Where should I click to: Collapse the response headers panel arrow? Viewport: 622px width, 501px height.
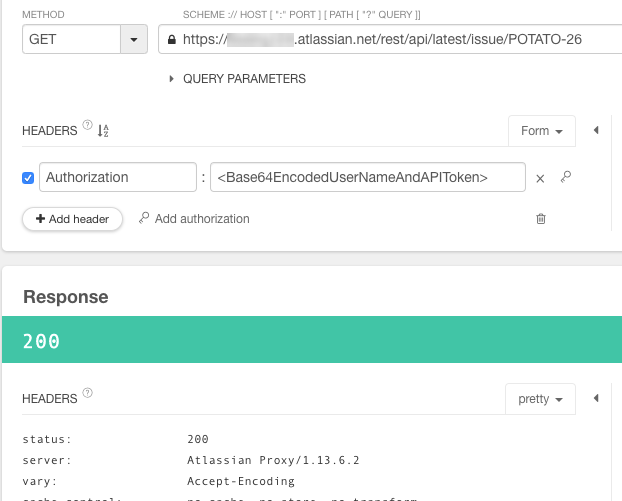596,398
